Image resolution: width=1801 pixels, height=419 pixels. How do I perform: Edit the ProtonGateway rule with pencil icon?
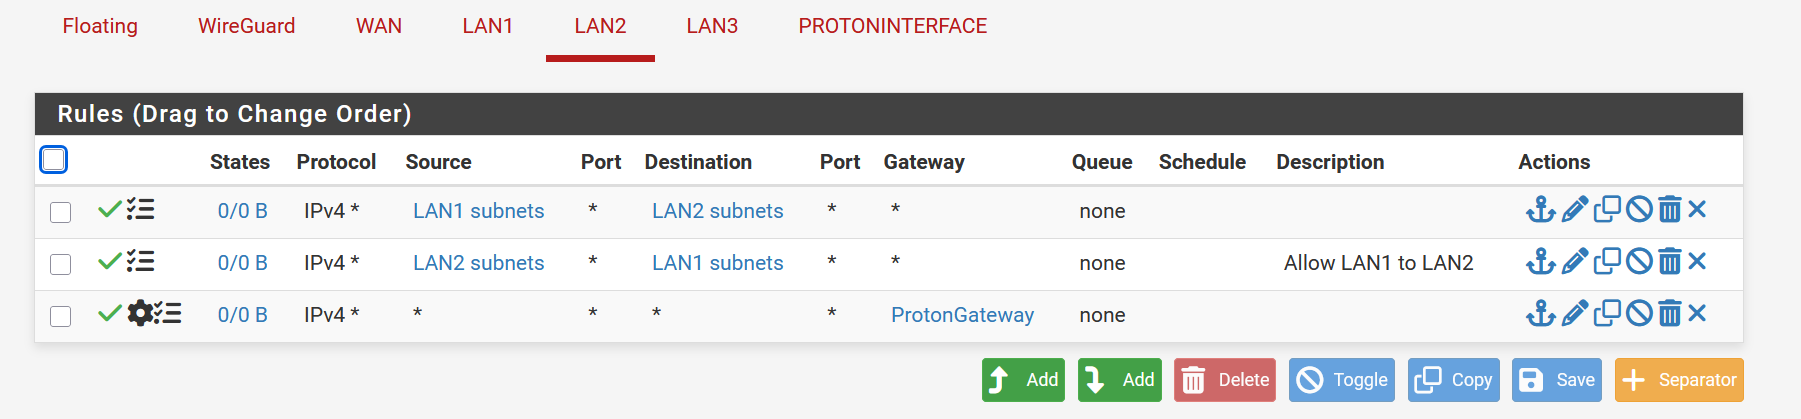tap(1574, 314)
